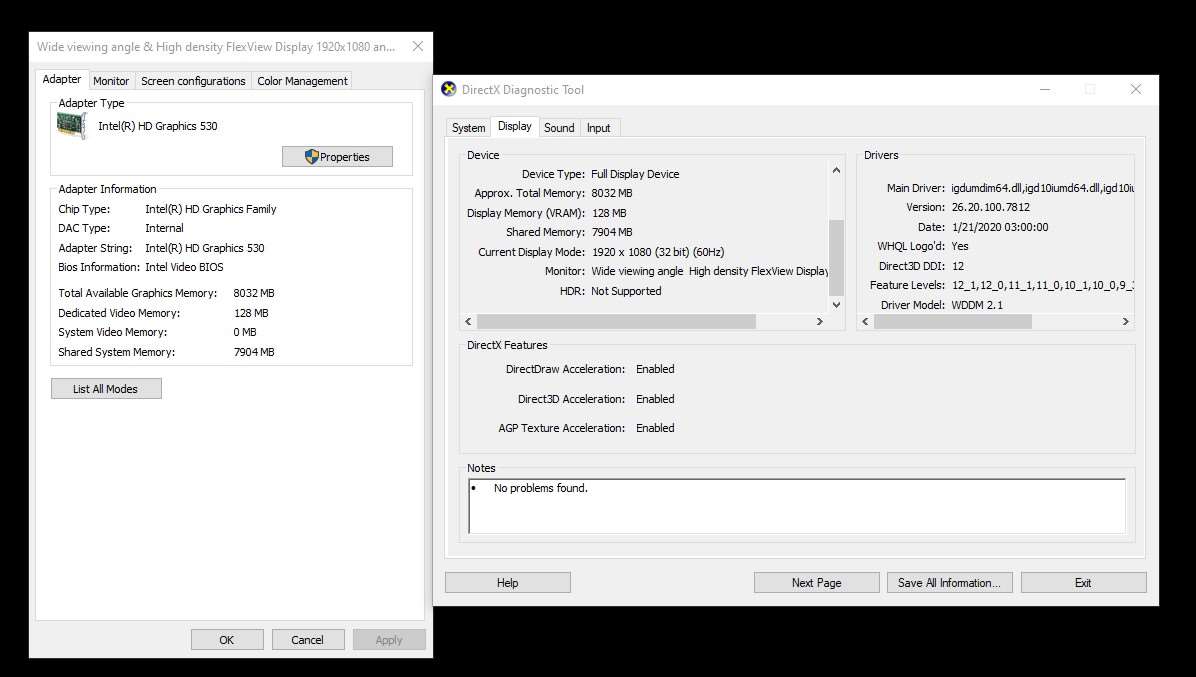Click Bios Information value Intel Video BIOS

click(x=184, y=267)
